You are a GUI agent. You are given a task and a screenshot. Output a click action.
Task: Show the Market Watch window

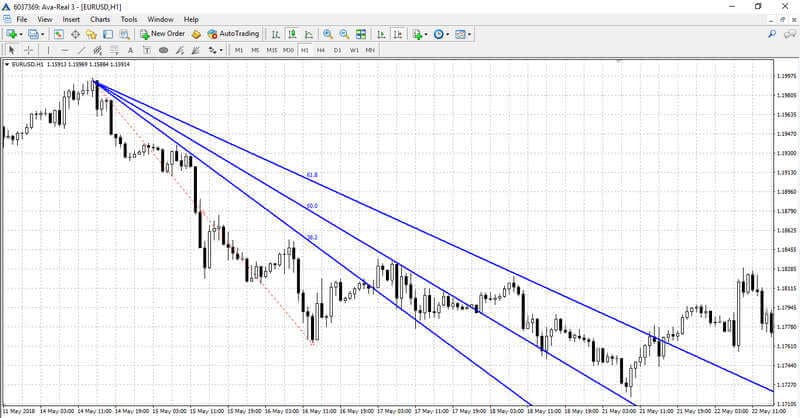pyautogui.click(x=59, y=34)
